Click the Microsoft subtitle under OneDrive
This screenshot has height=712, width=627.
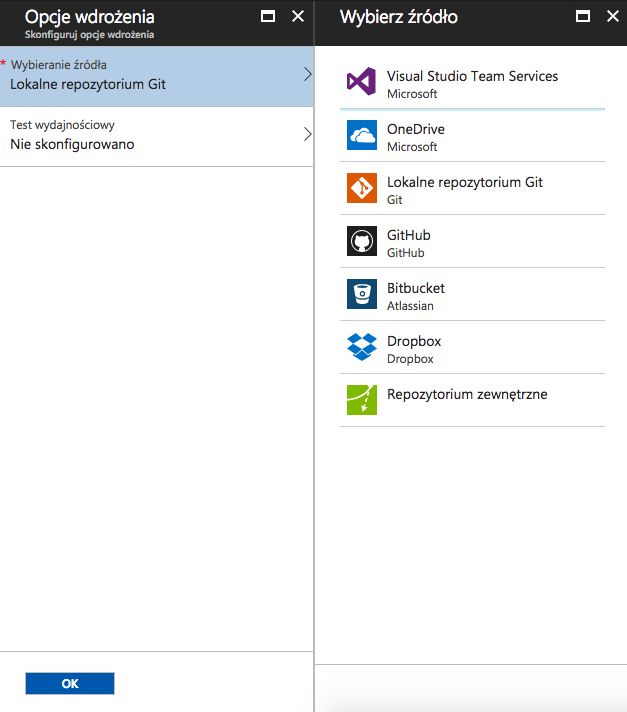pos(412,147)
